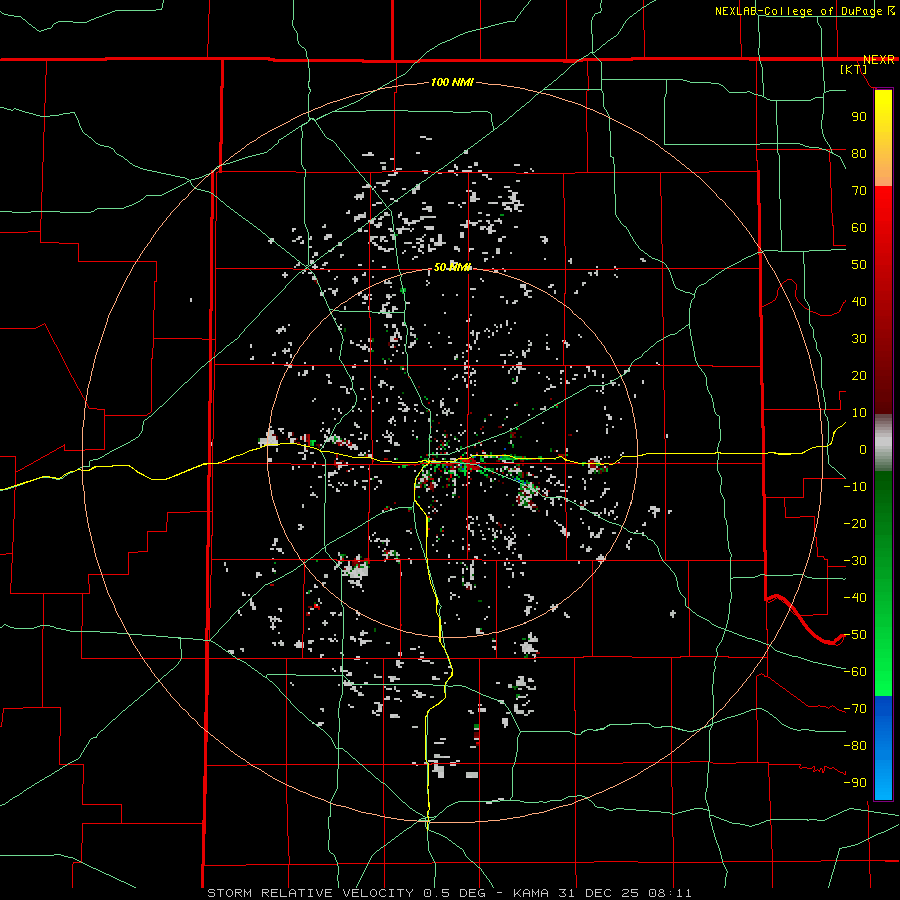Click the 40 value on the velocity scale
This screenshot has height=900, width=900.
coord(859,301)
